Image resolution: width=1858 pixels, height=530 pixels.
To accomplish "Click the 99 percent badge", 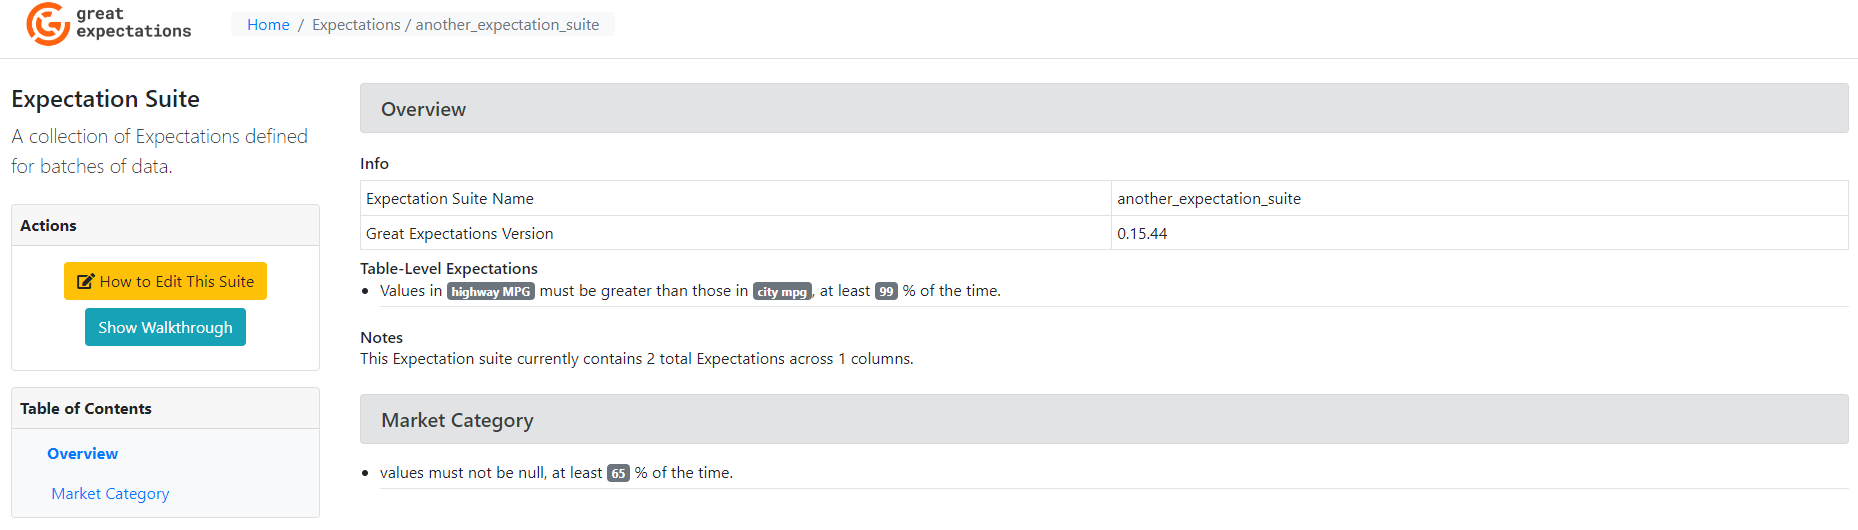I will point(886,292).
